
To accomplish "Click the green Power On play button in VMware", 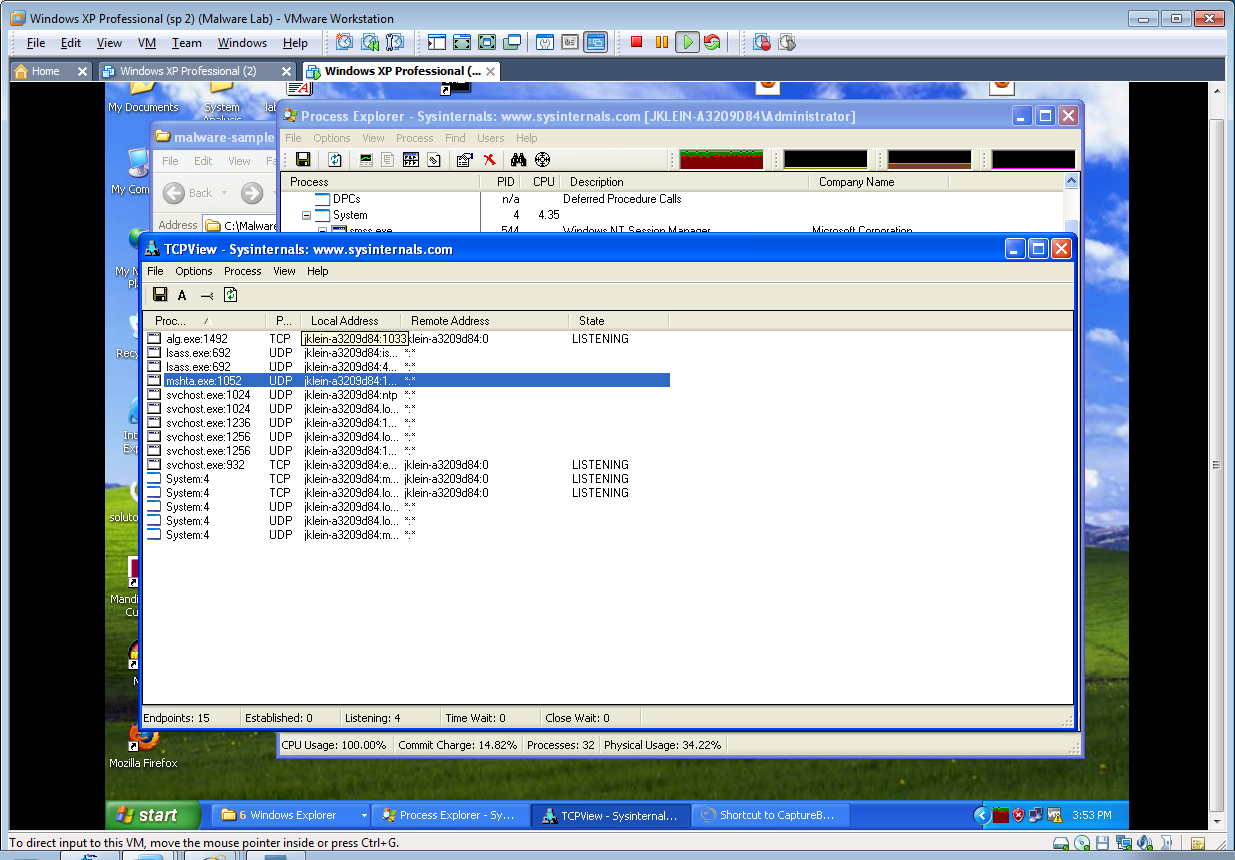I will tap(687, 42).
